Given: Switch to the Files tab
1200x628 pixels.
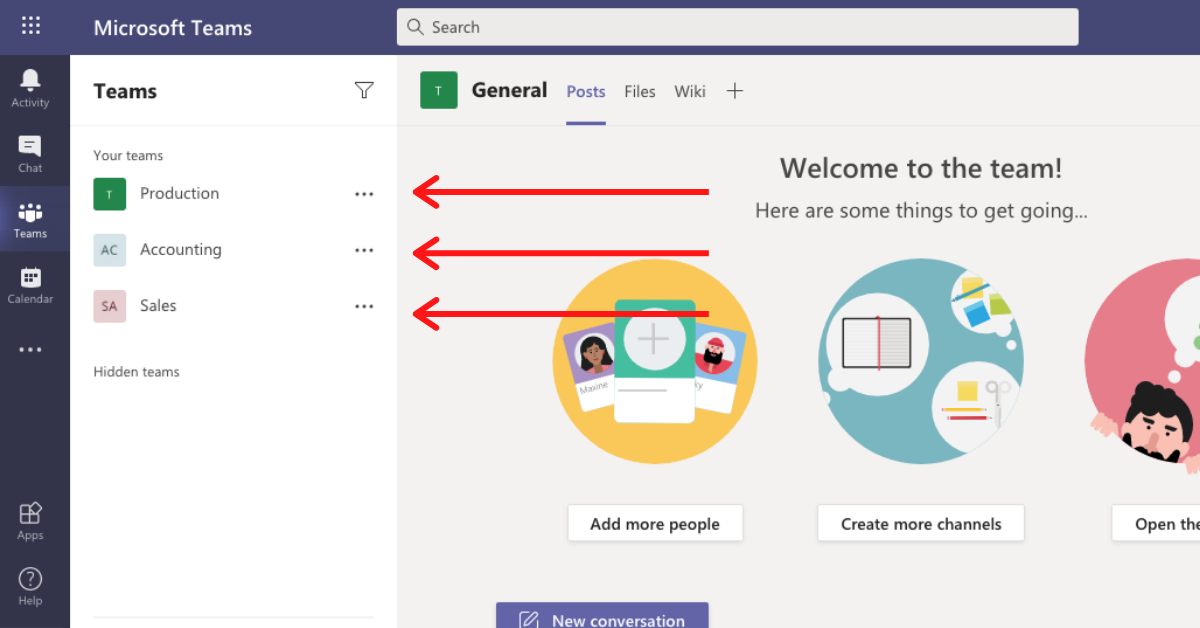Looking at the screenshot, I should pos(640,91).
